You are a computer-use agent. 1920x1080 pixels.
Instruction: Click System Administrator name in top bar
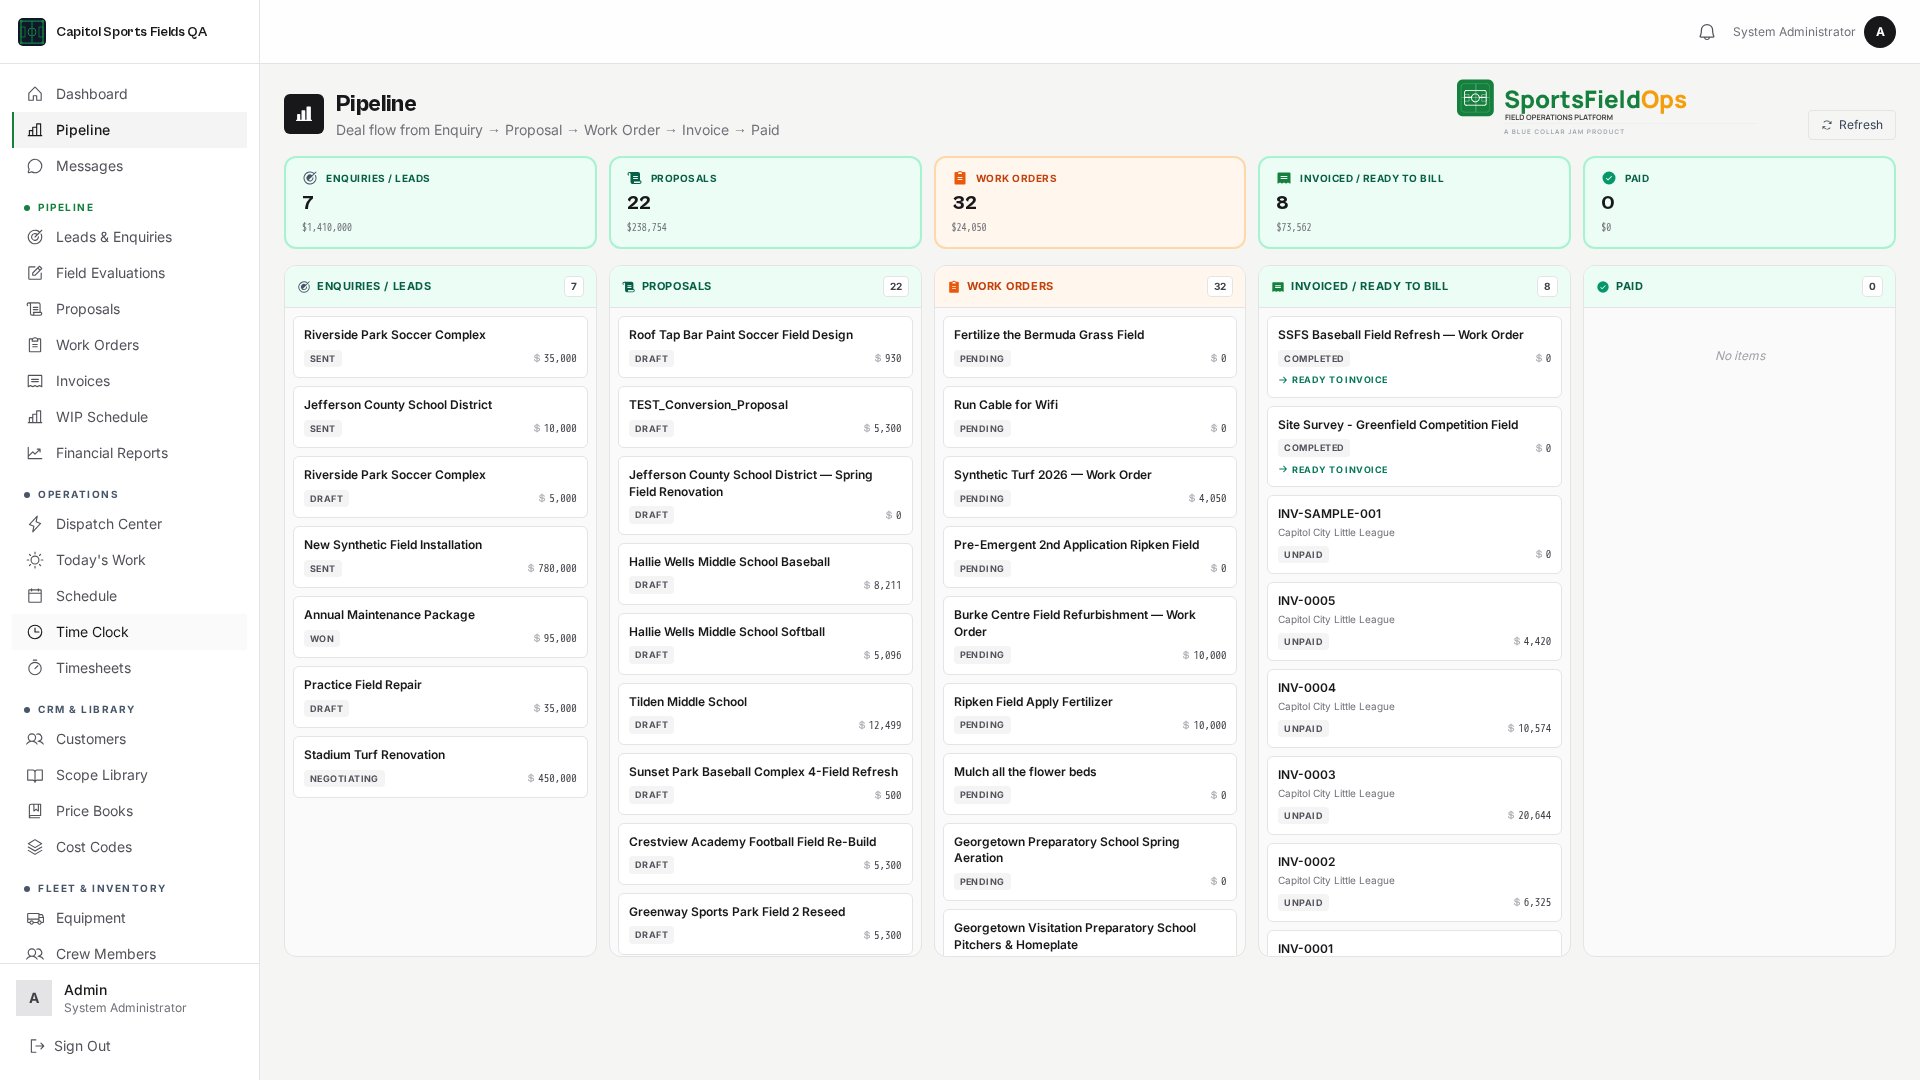tap(1793, 32)
